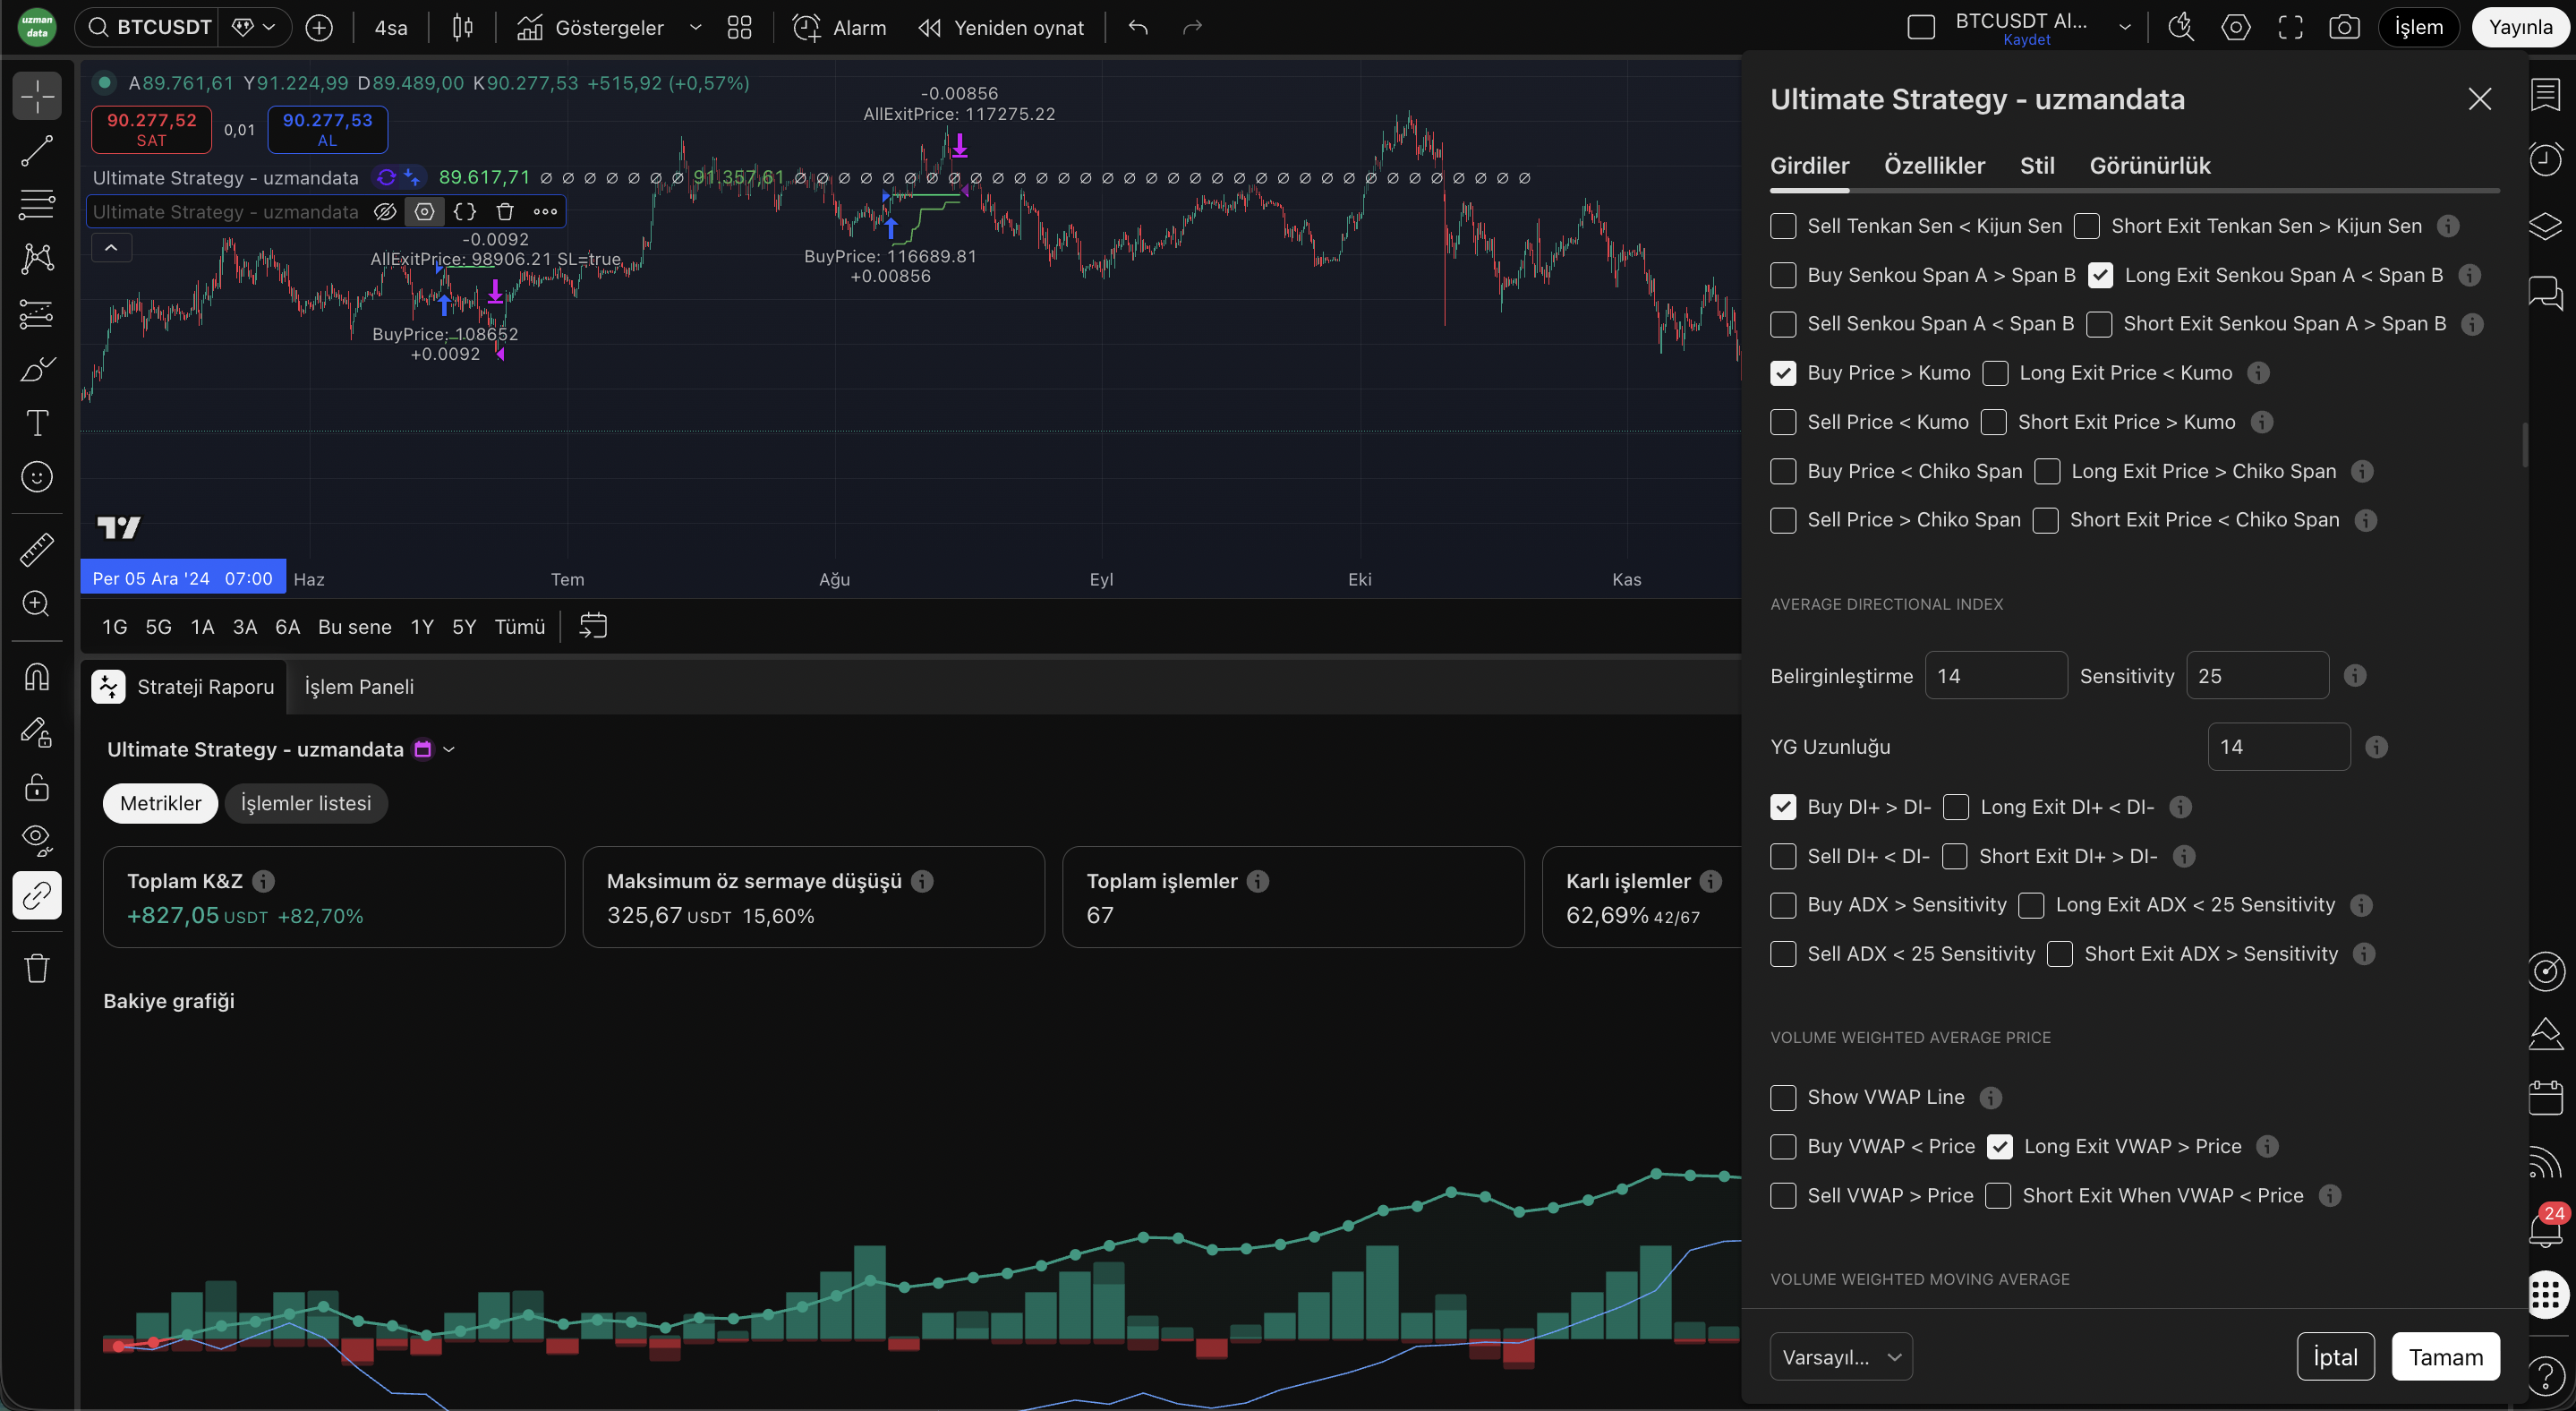This screenshot has width=2576, height=1411.
Task: Delete strategy using legend trash icon
Action: point(505,211)
